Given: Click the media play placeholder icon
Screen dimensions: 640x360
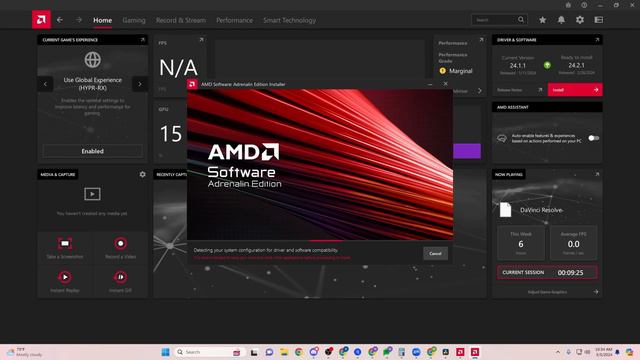Looking at the screenshot, I should pyautogui.click(x=92, y=194).
